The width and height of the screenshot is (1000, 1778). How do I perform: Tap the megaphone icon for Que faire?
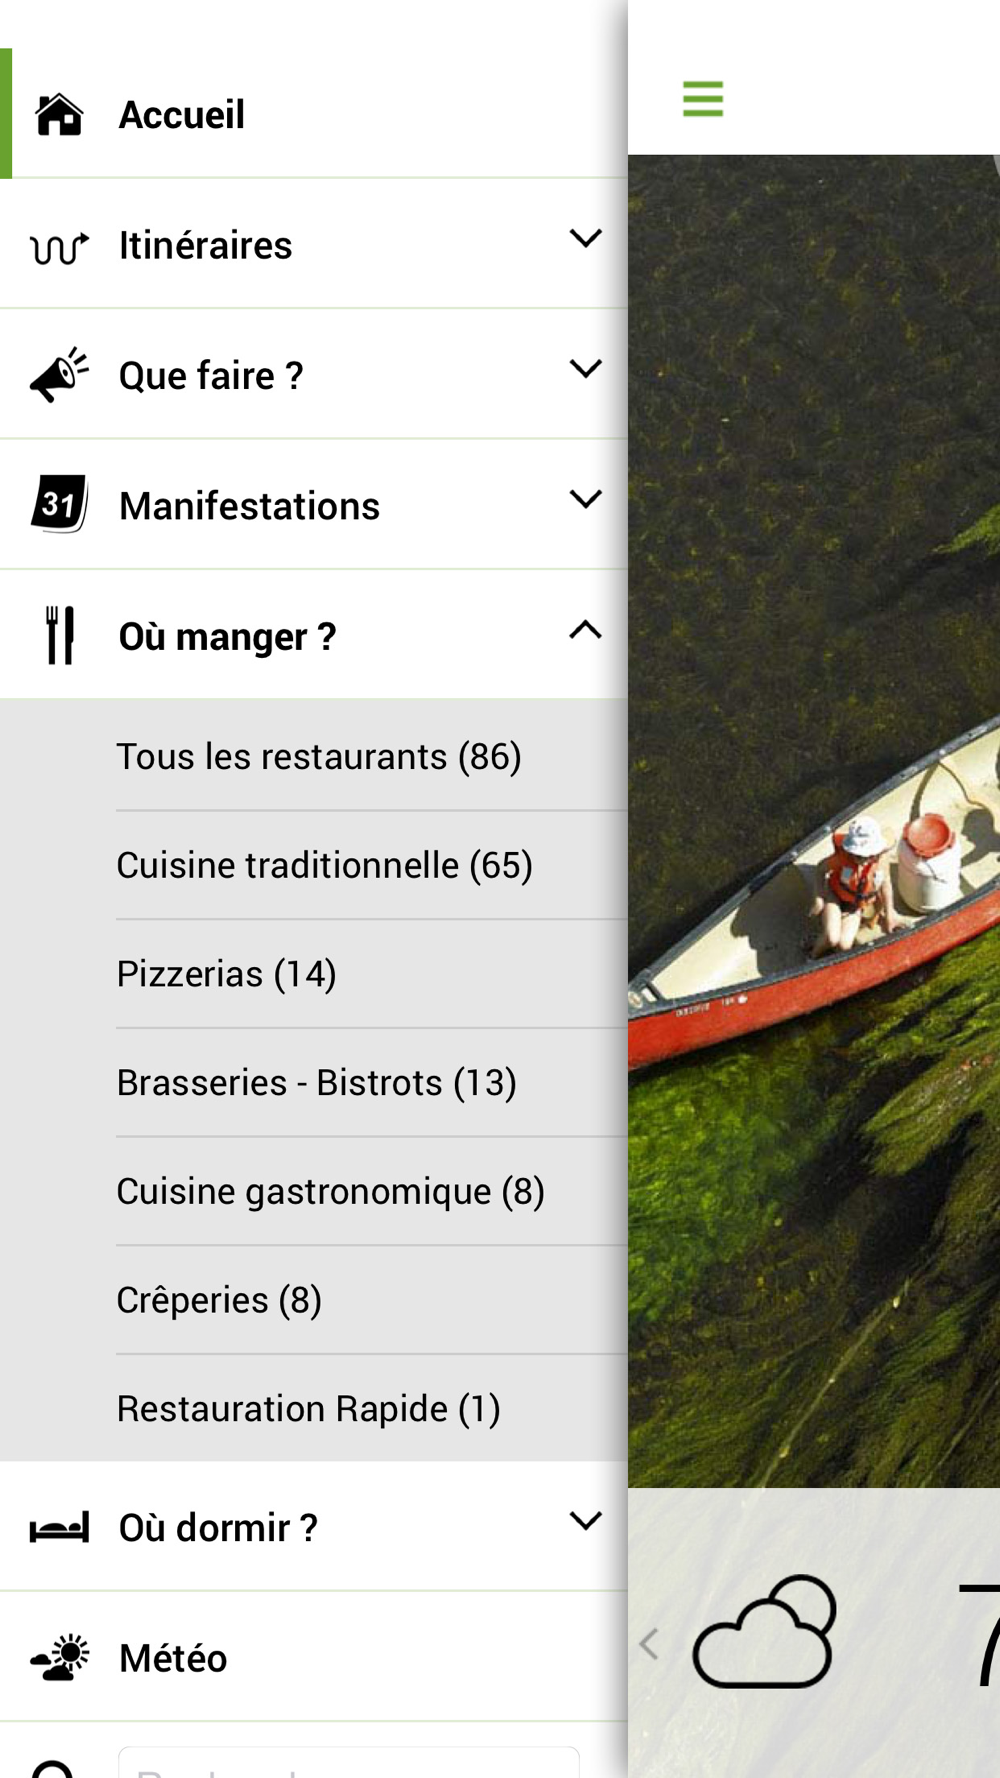pyautogui.click(x=60, y=375)
